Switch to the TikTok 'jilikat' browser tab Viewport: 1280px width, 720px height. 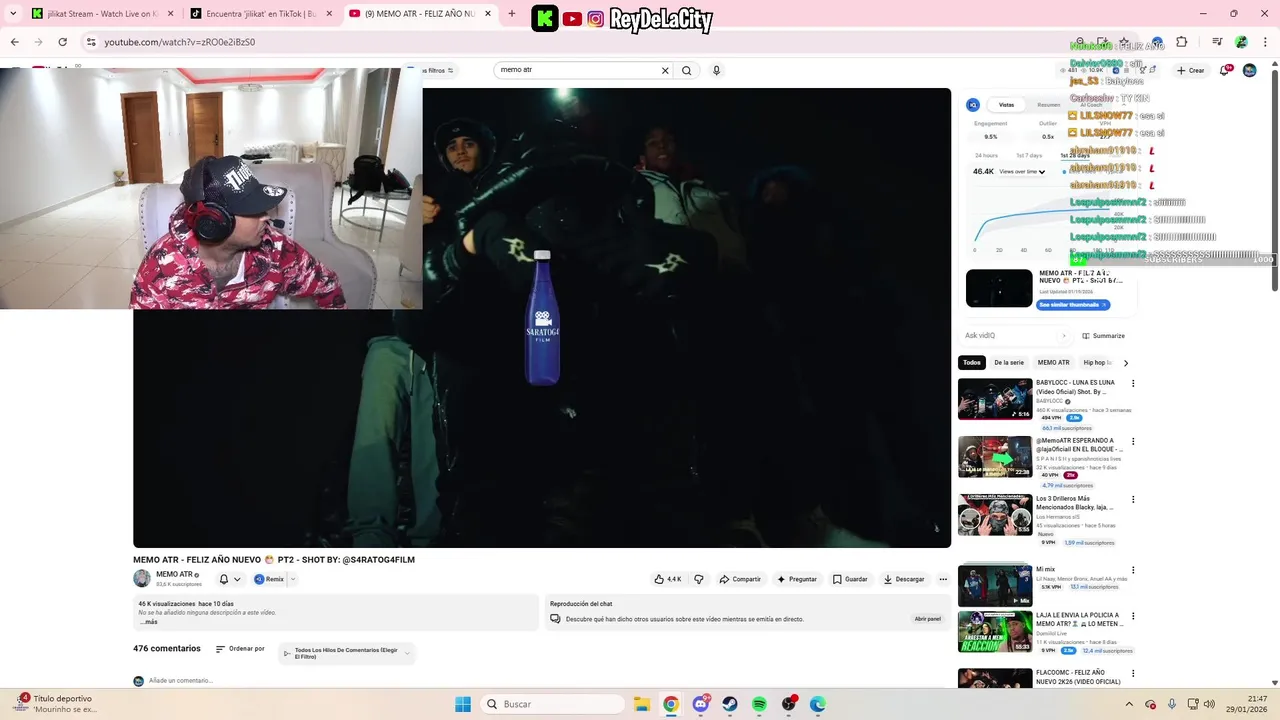click(260, 14)
